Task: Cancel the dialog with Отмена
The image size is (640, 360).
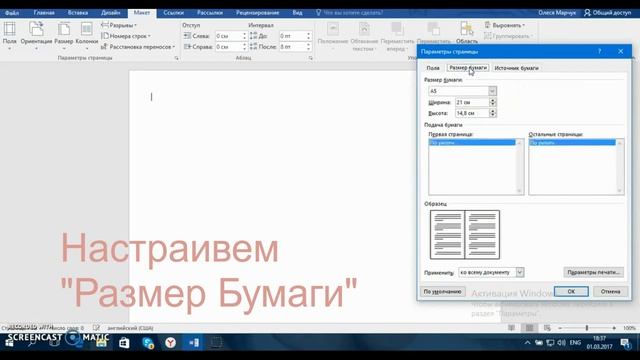Action: pos(610,291)
